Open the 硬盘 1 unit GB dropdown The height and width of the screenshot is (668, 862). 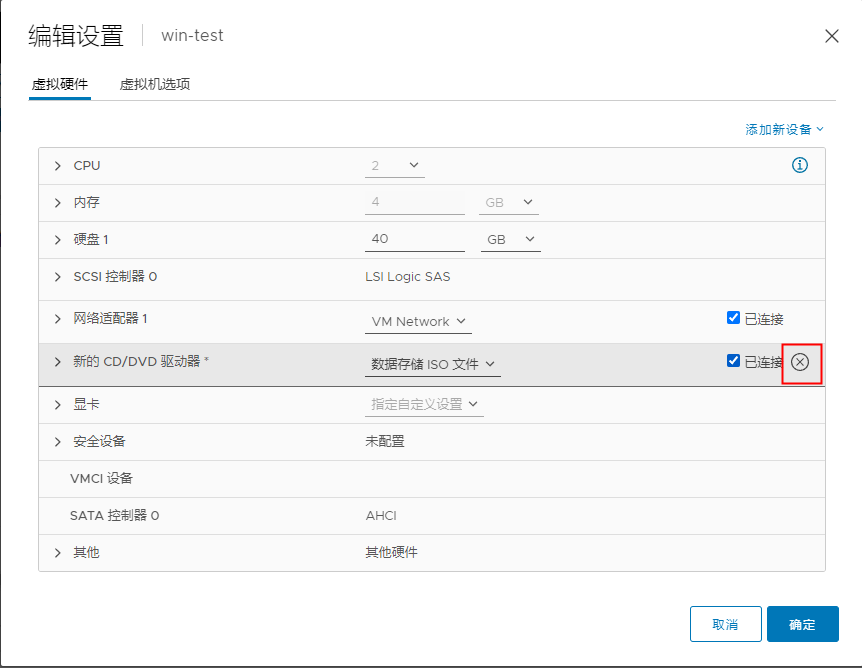point(510,239)
